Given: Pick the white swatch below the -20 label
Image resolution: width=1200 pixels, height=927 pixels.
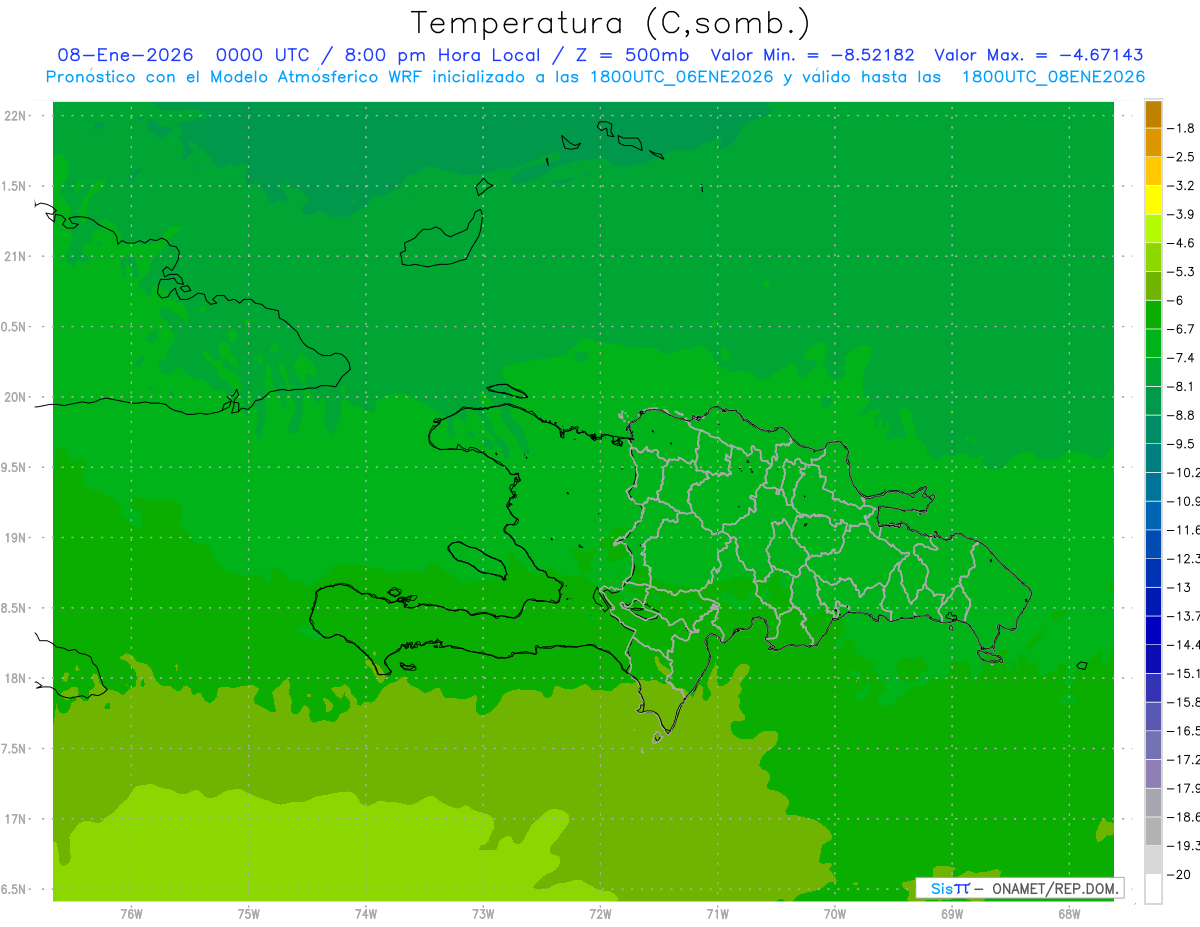Looking at the screenshot, I should pyautogui.click(x=1153, y=888).
